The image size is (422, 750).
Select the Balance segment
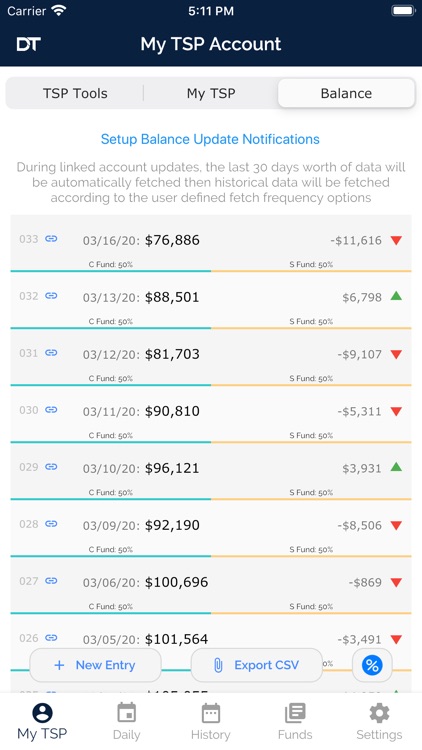(x=346, y=93)
